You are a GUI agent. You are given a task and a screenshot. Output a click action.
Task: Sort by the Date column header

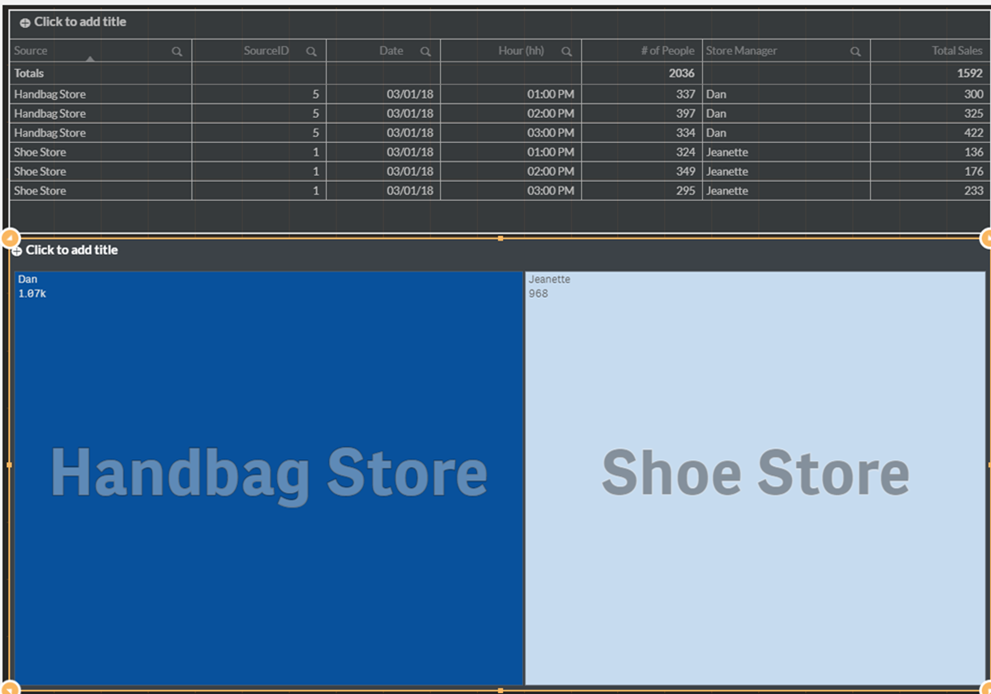tap(391, 51)
